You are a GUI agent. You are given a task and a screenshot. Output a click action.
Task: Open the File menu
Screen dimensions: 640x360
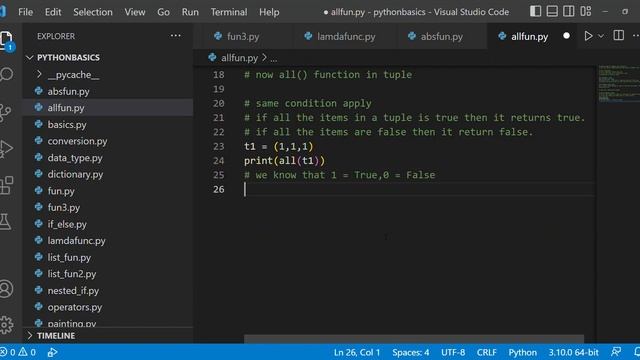(25, 12)
